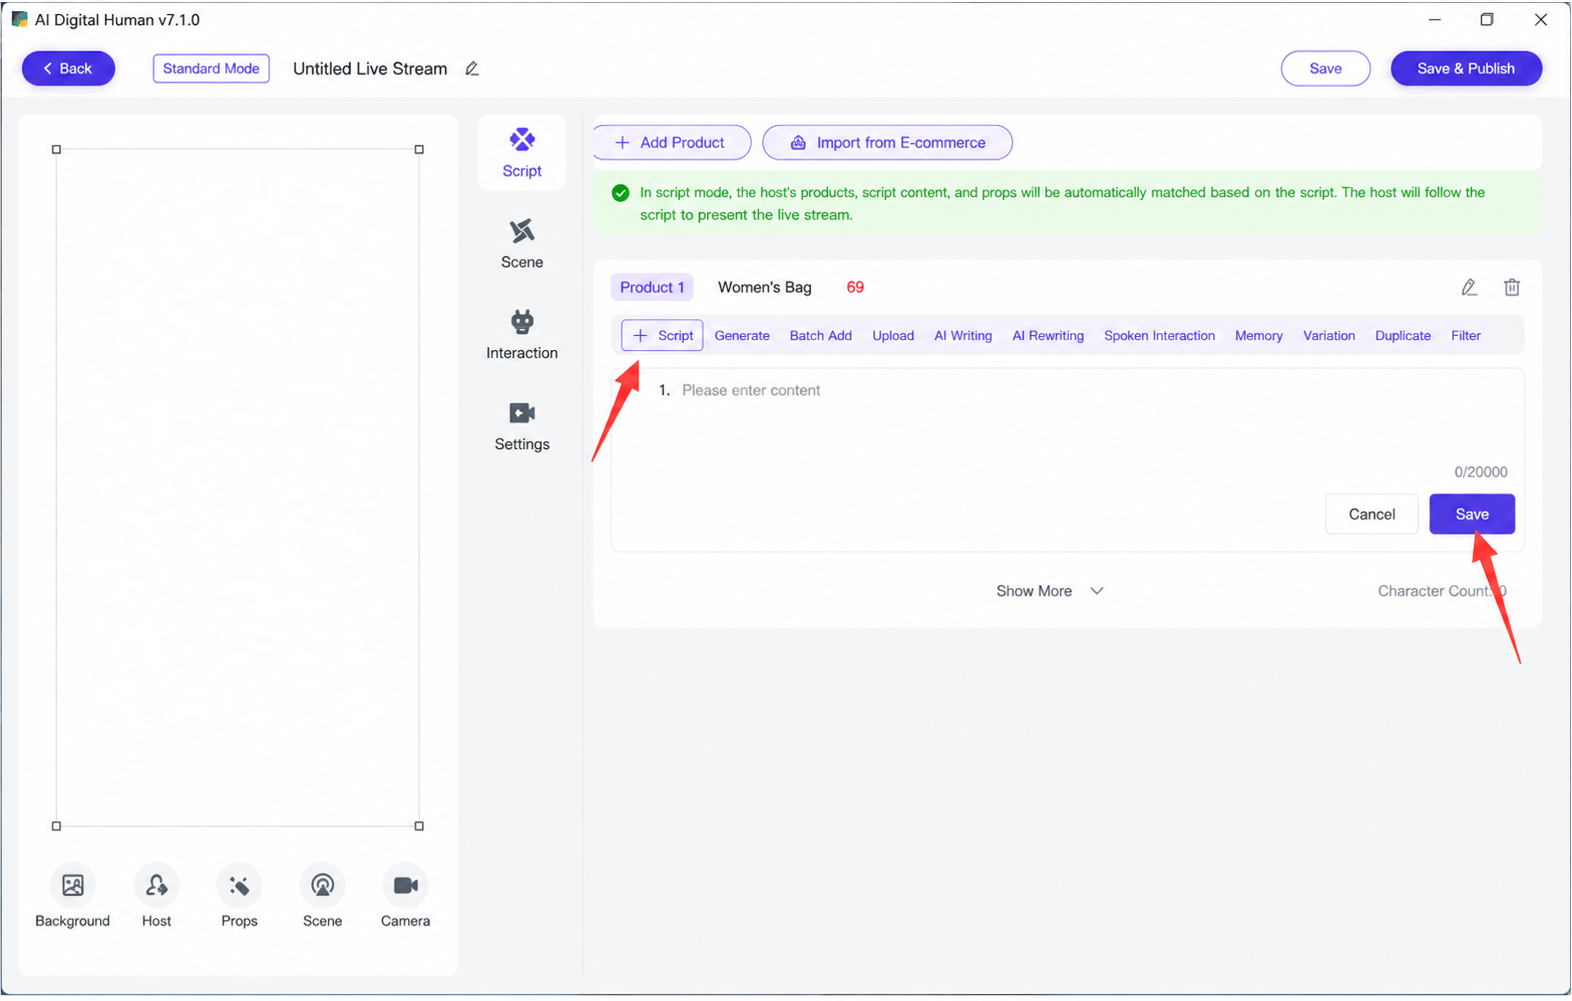The image size is (1572, 1001).
Task: Click the Standard Mode button
Action: pos(211,69)
